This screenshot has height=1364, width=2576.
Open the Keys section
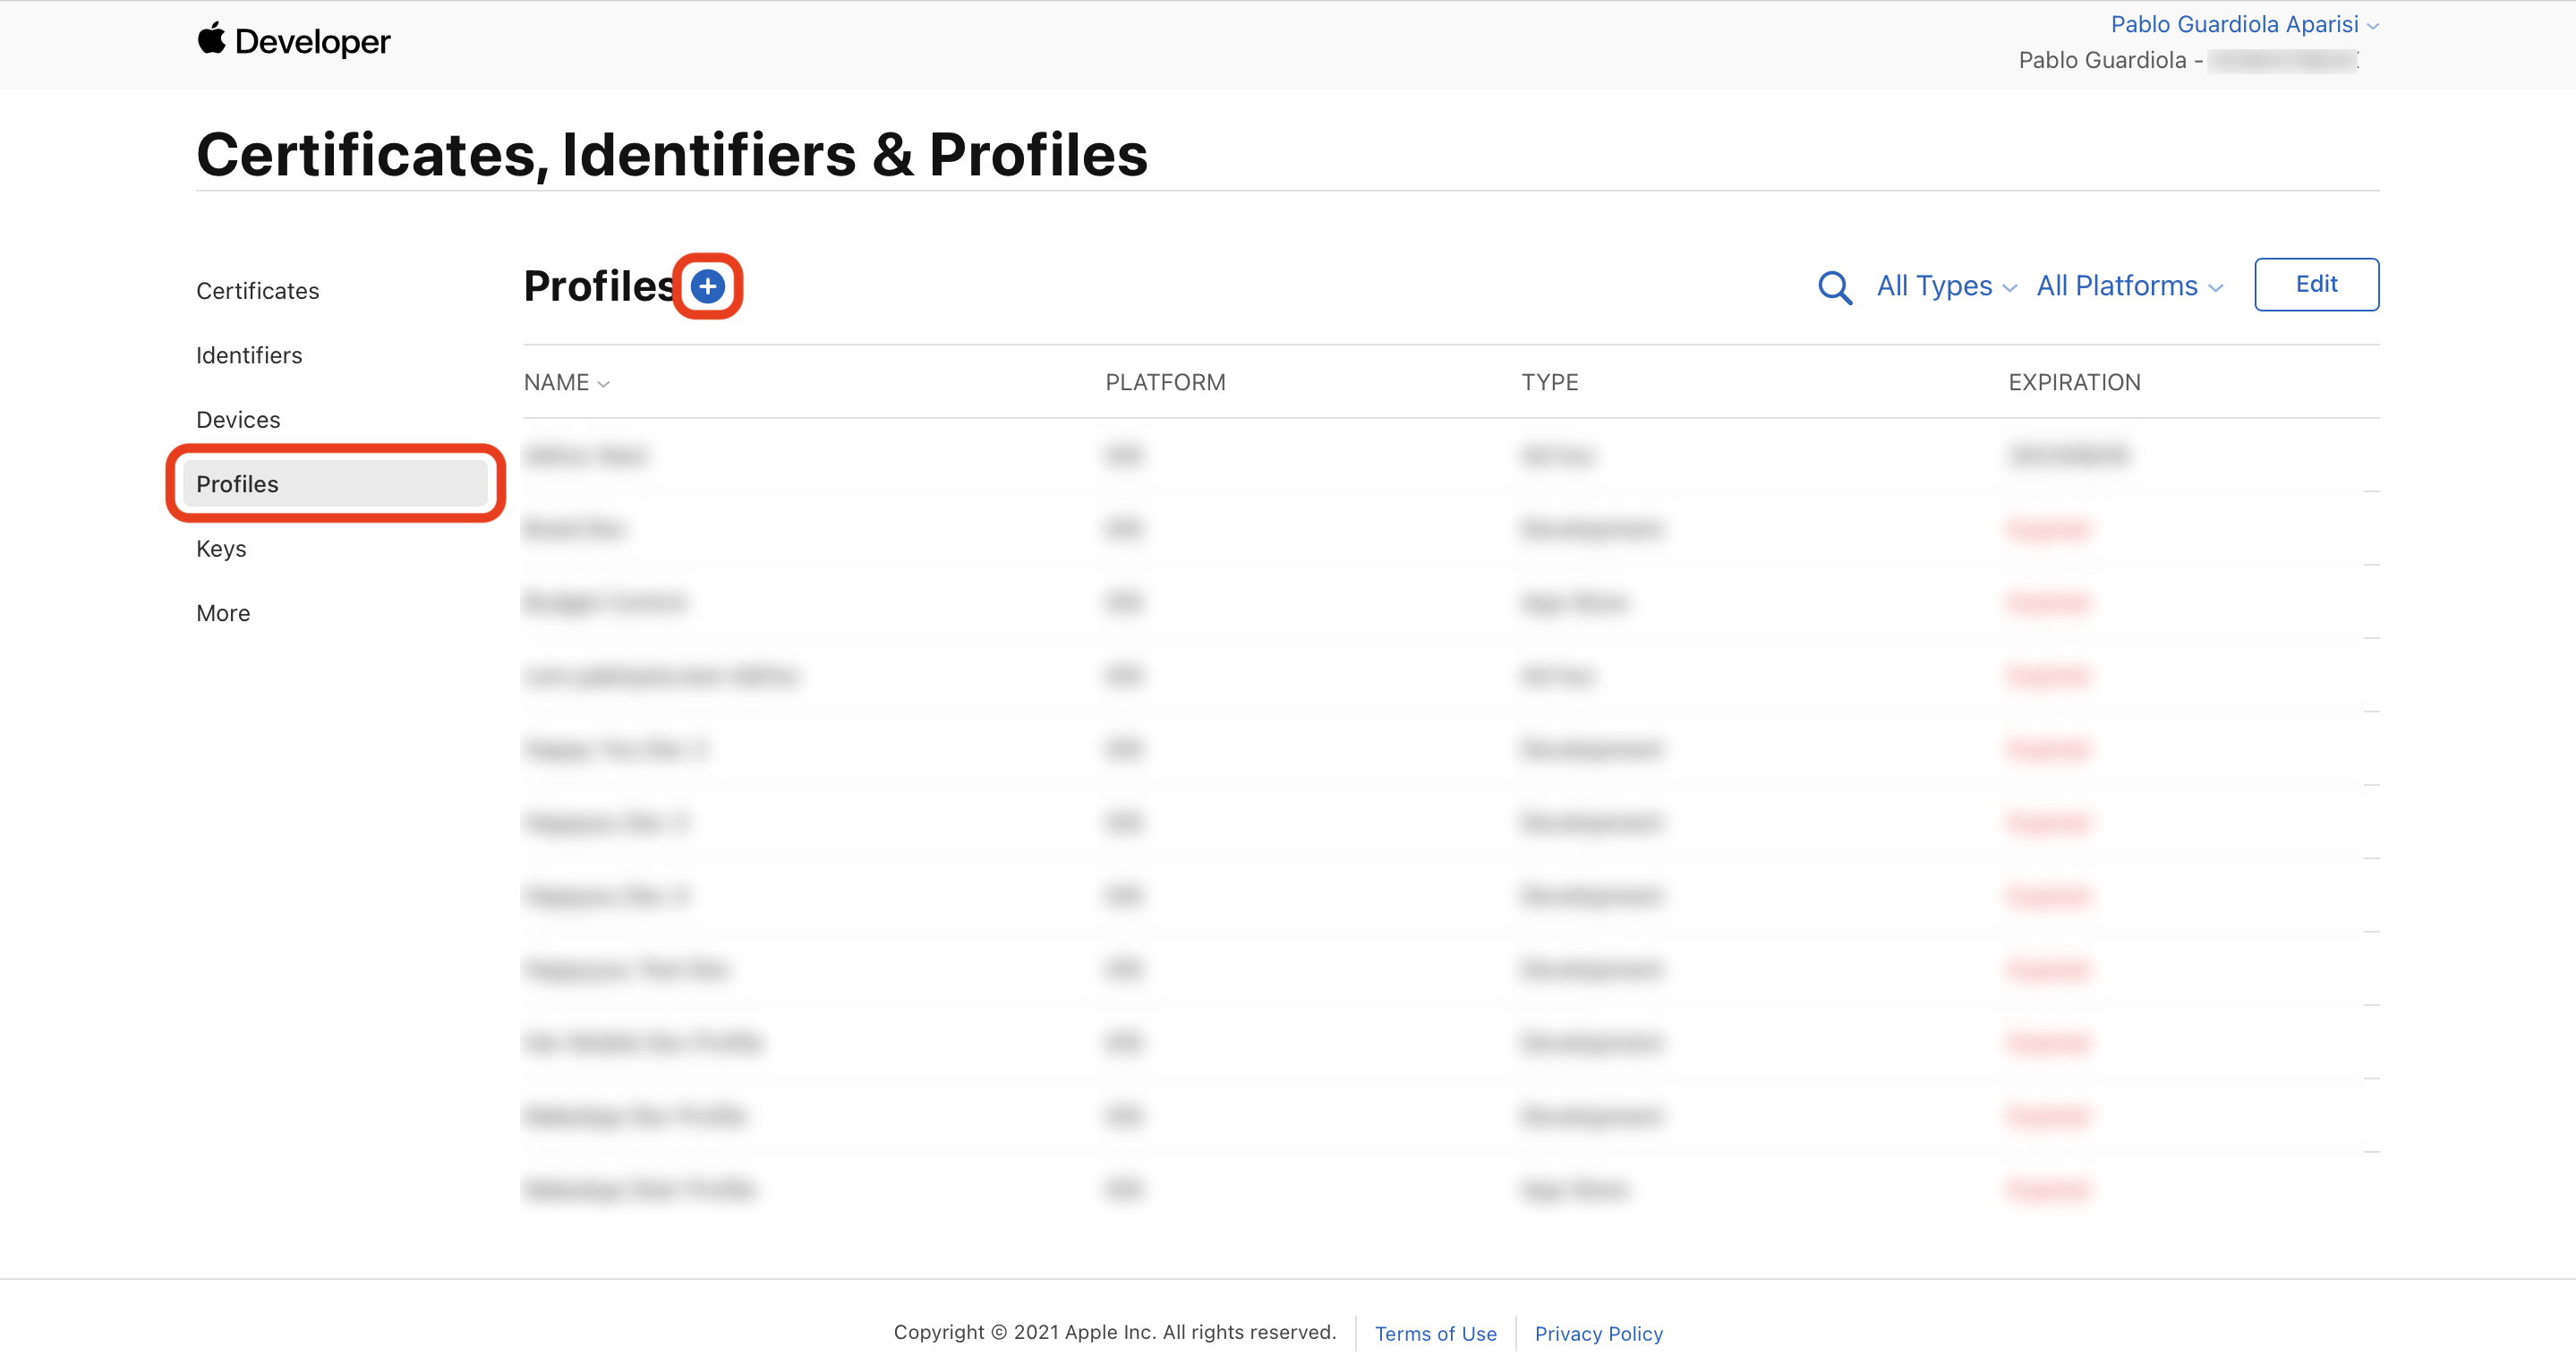click(x=221, y=549)
